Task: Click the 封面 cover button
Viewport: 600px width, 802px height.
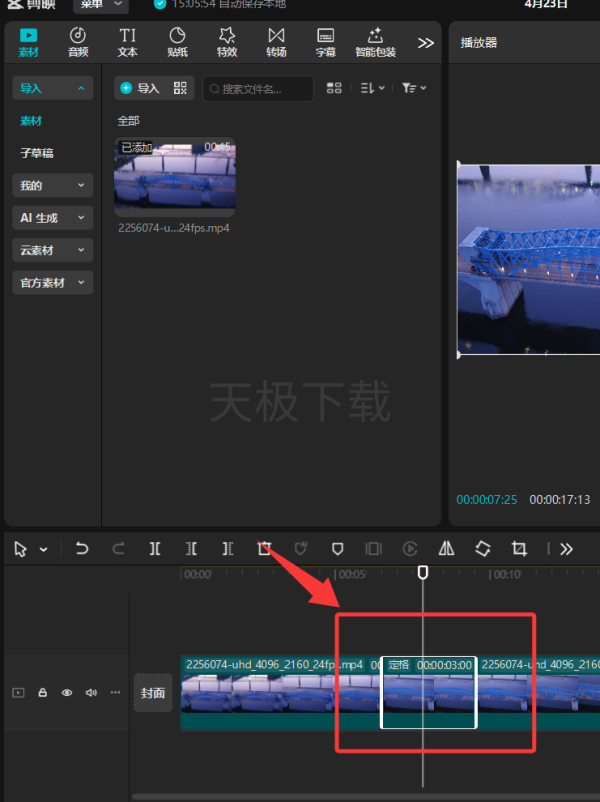Action: pos(153,693)
